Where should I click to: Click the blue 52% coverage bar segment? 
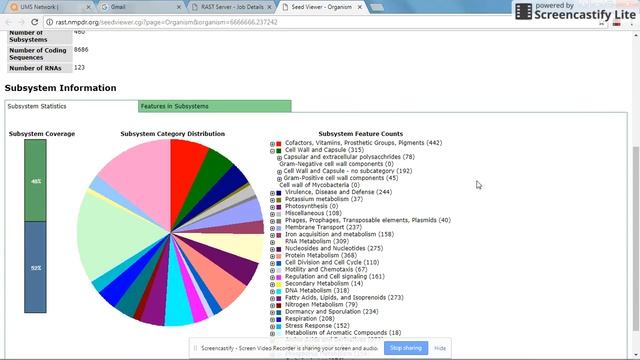35,267
